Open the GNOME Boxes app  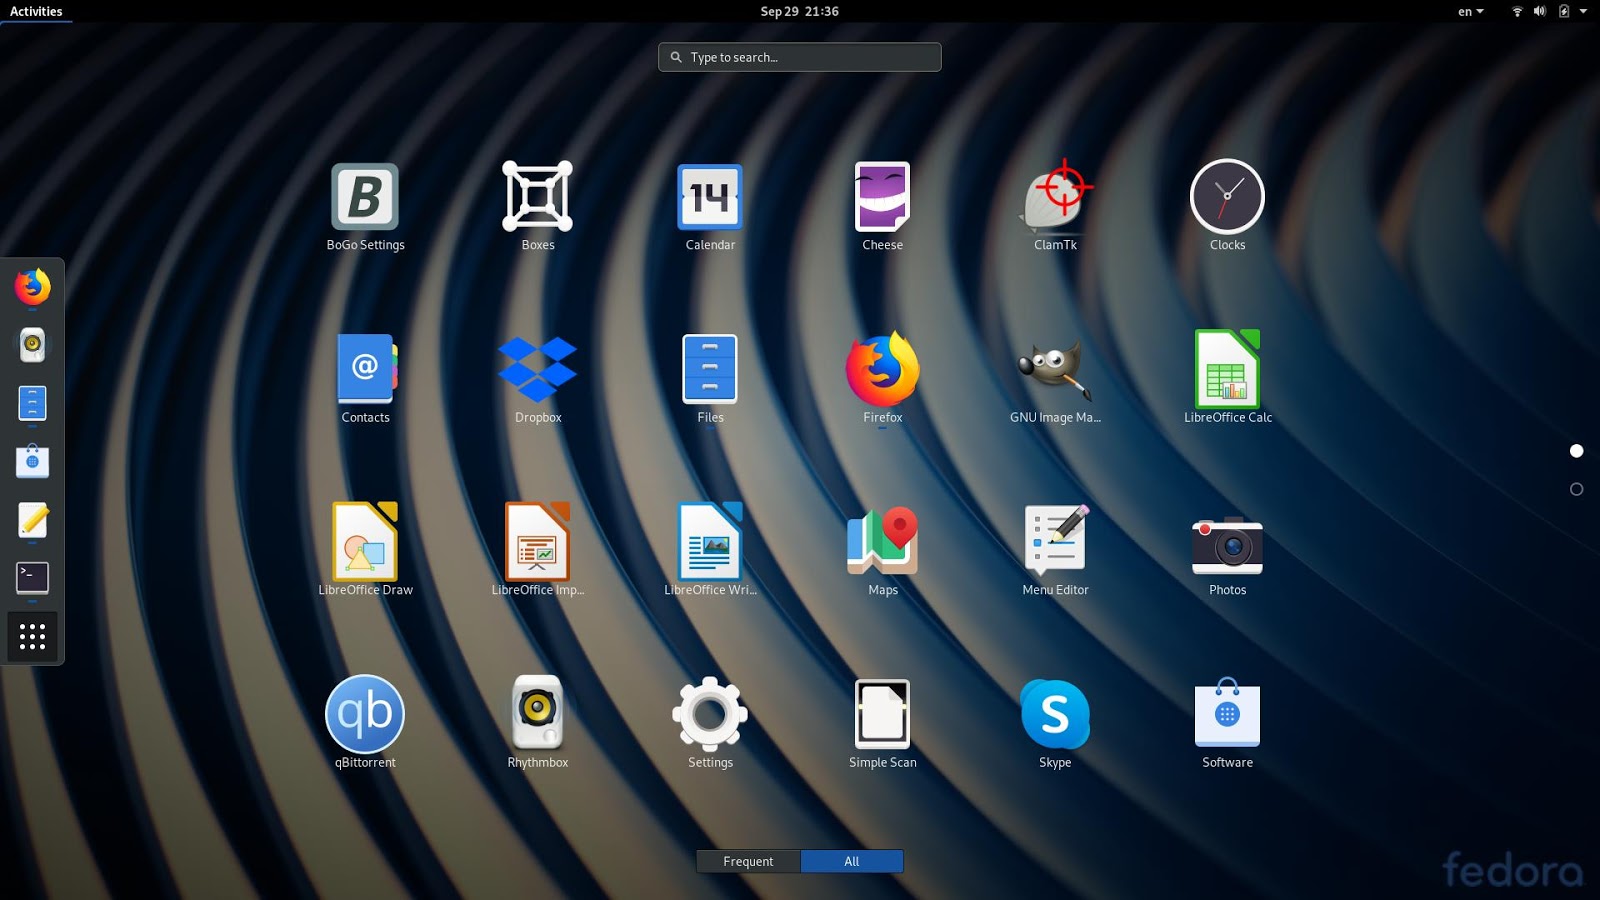537,196
